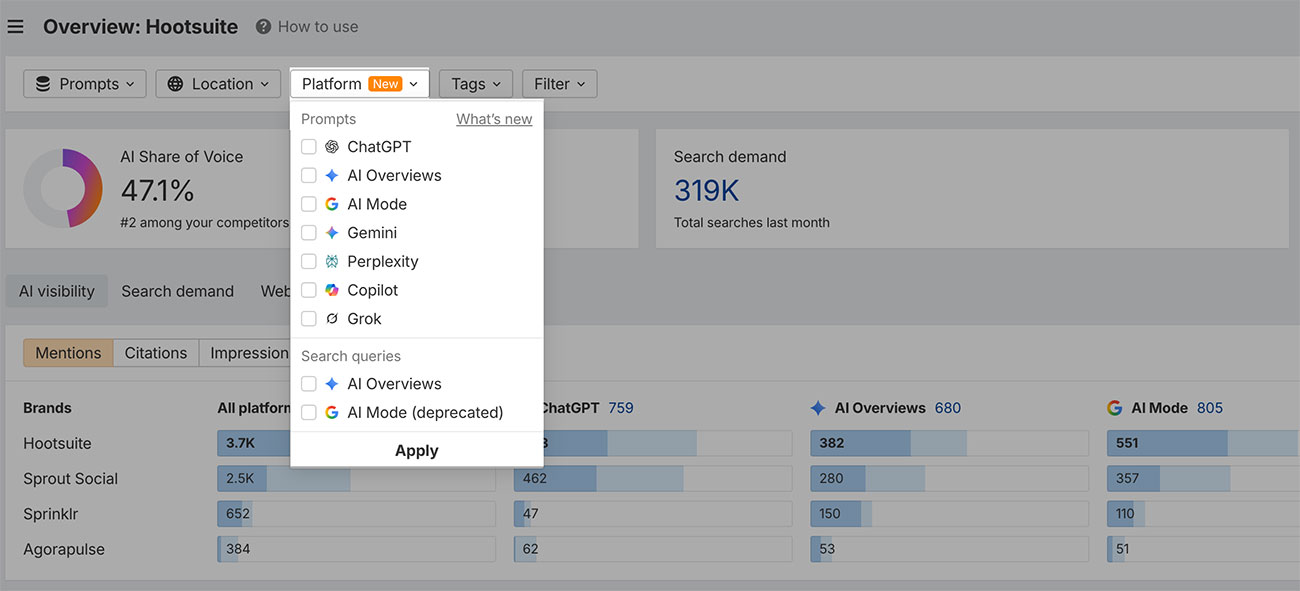The image size is (1300, 591).
Task: Check the ChatGPT checkbox
Action: pyautogui.click(x=309, y=147)
